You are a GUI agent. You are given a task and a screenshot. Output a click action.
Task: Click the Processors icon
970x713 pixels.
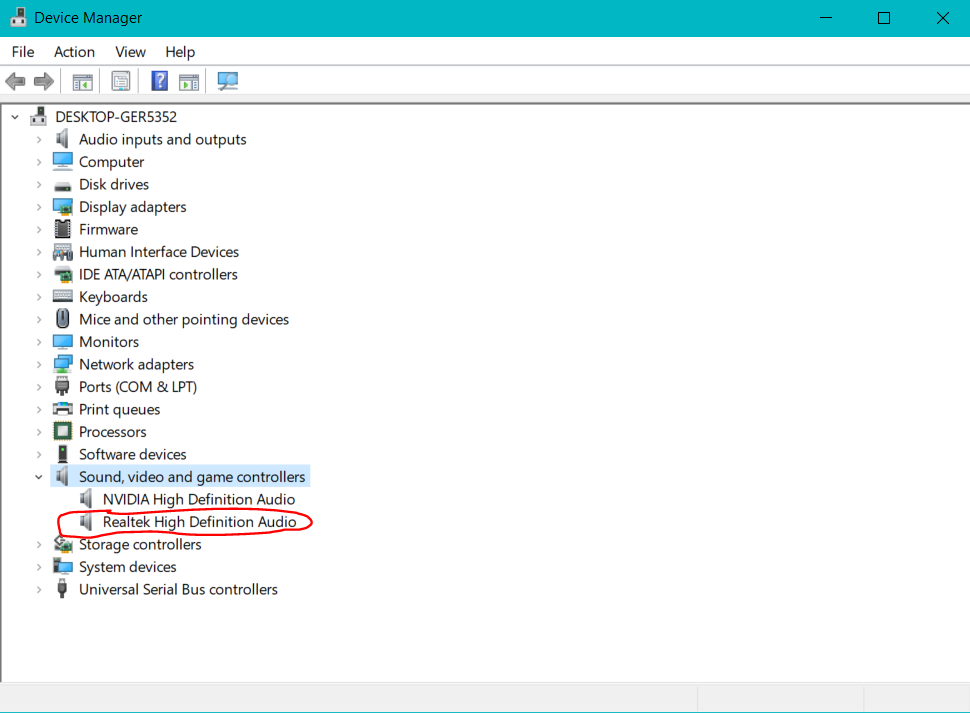point(62,431)
